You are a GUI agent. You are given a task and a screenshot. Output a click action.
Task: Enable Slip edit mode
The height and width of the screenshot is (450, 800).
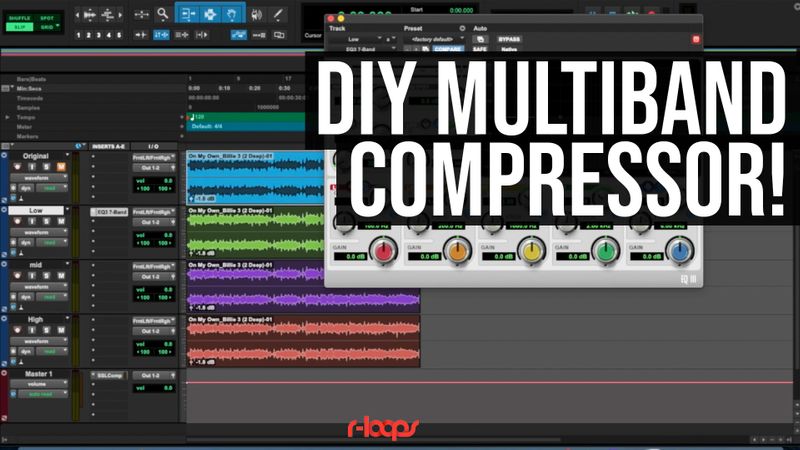tap(19, 27)
